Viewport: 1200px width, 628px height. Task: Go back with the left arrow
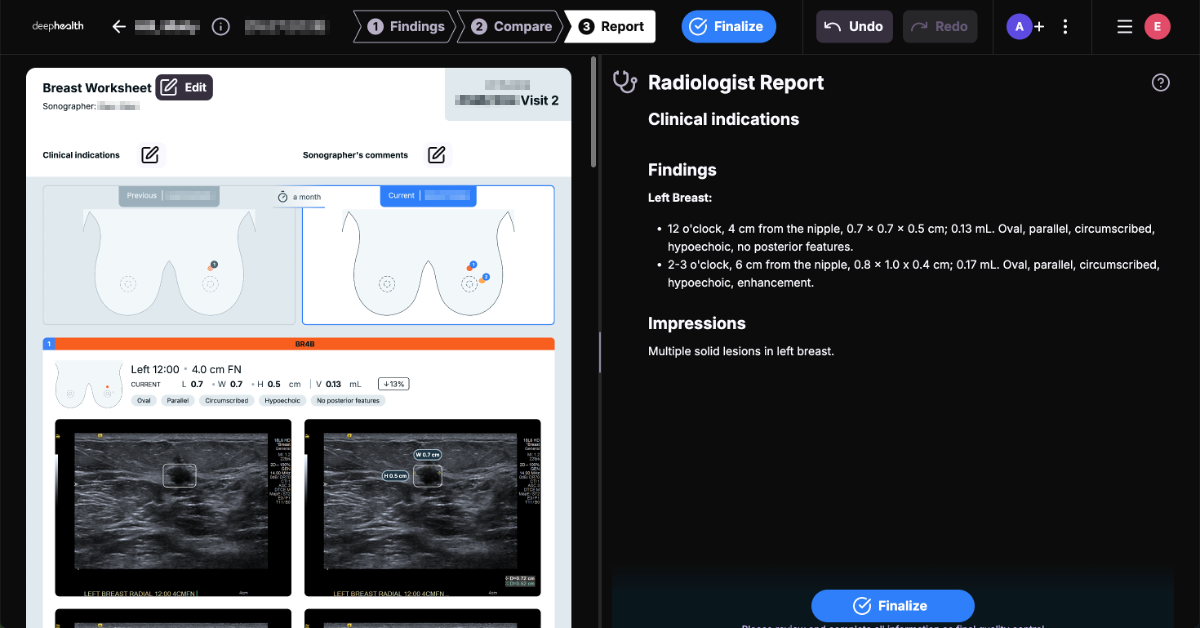coord(119,27)
